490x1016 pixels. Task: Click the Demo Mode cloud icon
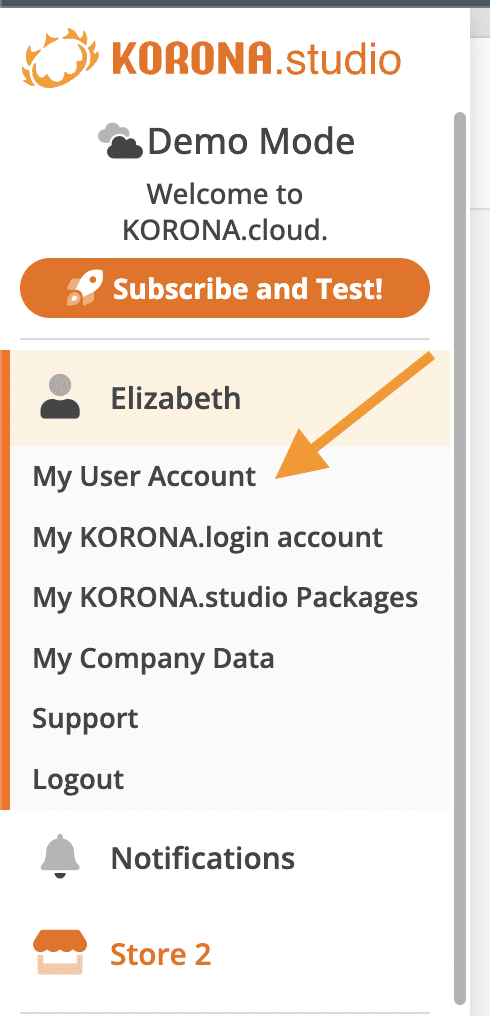121,141
